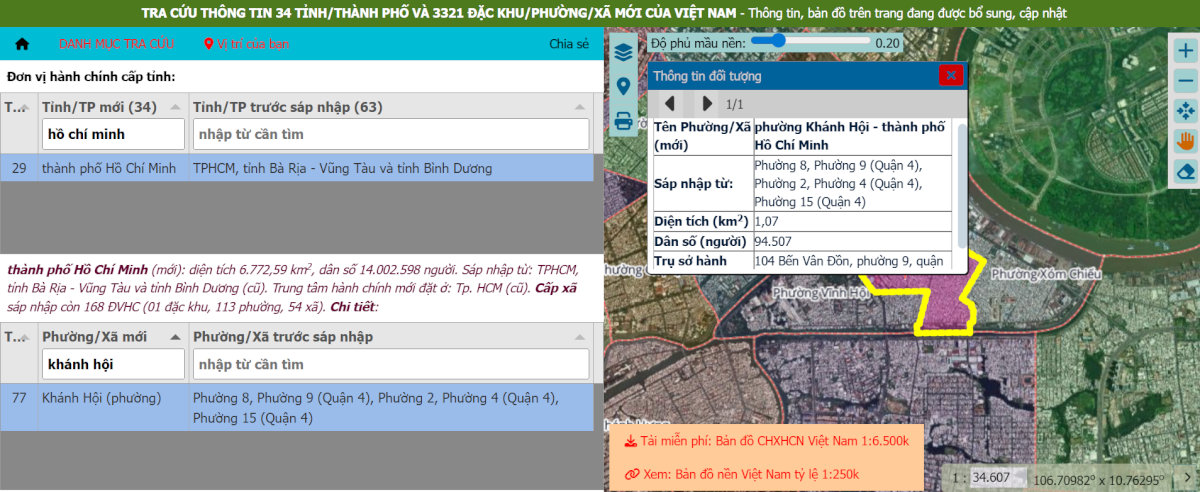Zoom in on the map
The width and height of the screenshot is (1200, 492).
click(x=1186, y=50)
